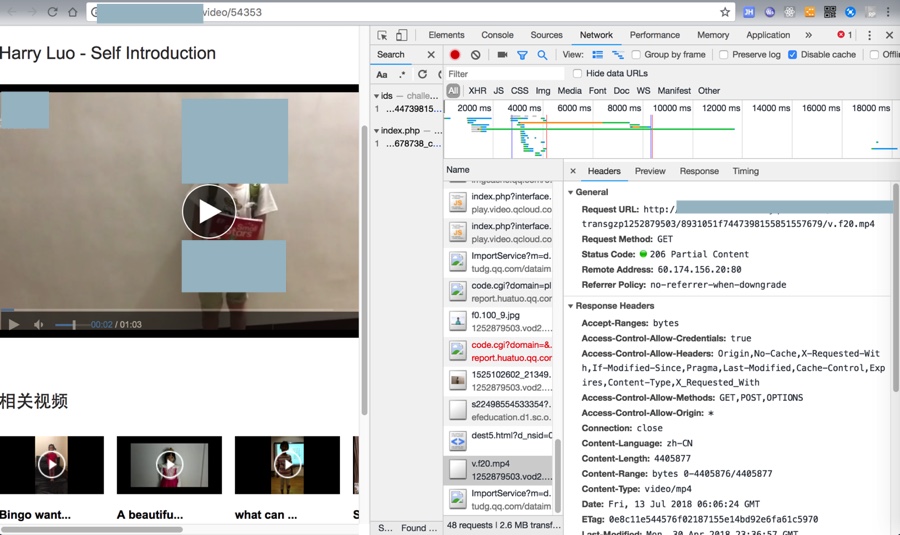This screenshot has height=535, width=900.
Task: Toggle the network filter funnel icon
Action: [522, 55]
